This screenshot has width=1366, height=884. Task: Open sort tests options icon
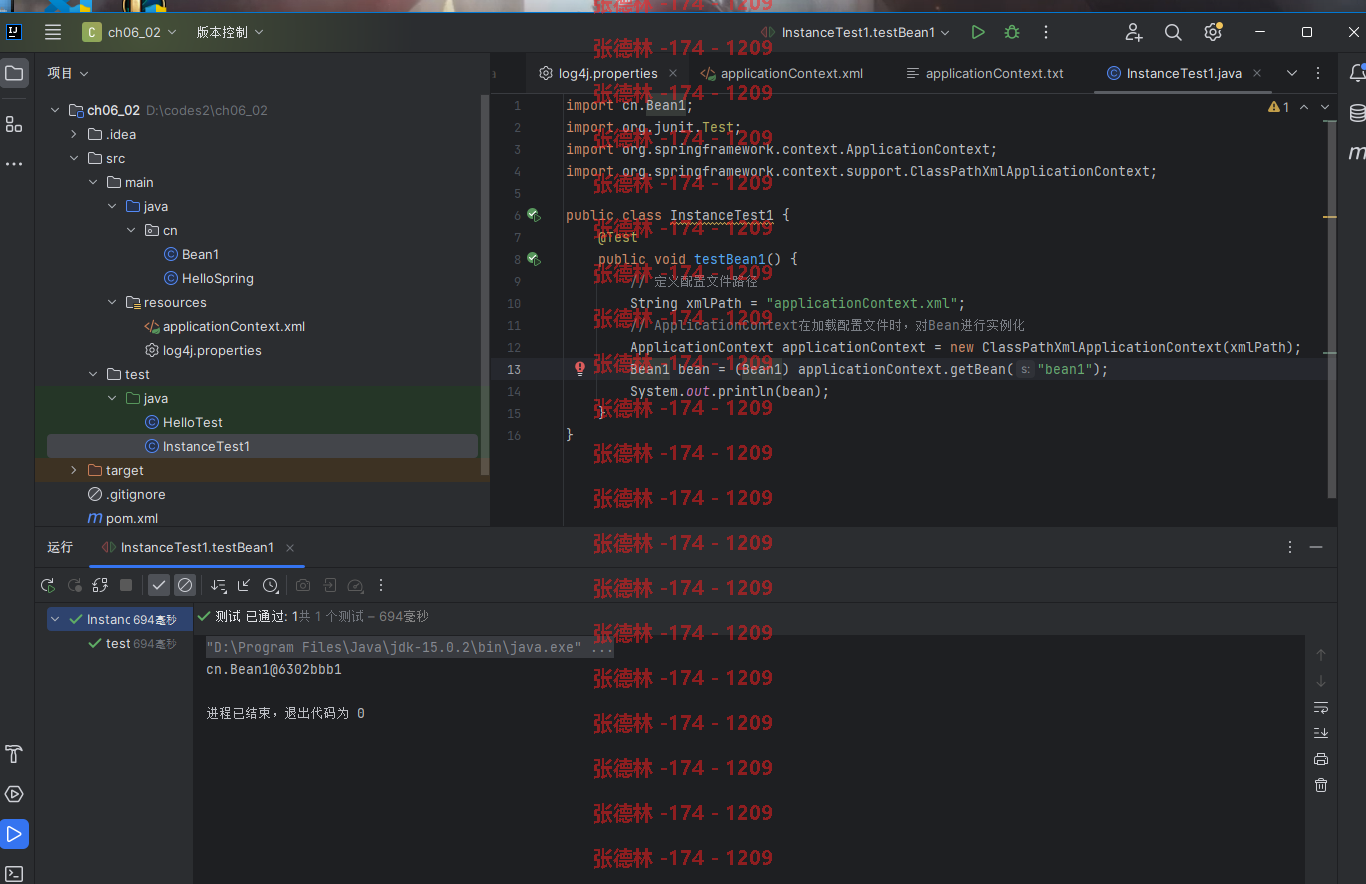coord(218,585)
